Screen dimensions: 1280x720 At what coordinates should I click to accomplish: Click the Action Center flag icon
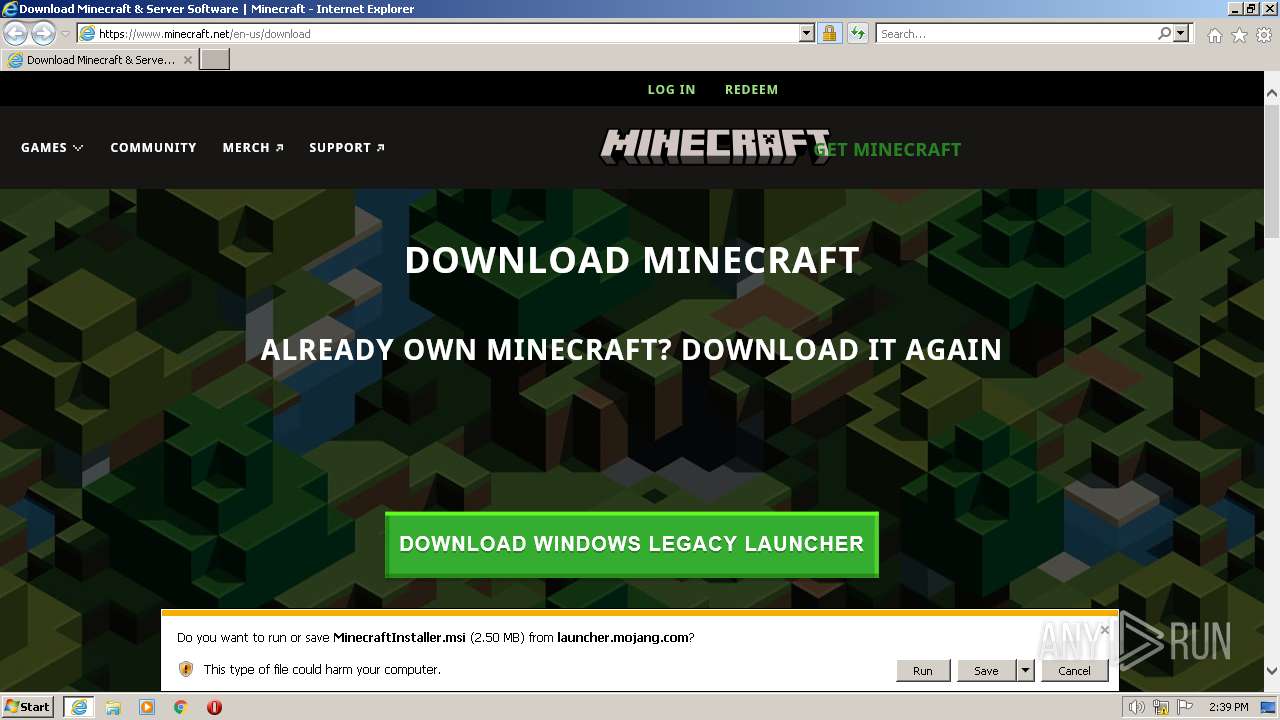pos(1185,707)
